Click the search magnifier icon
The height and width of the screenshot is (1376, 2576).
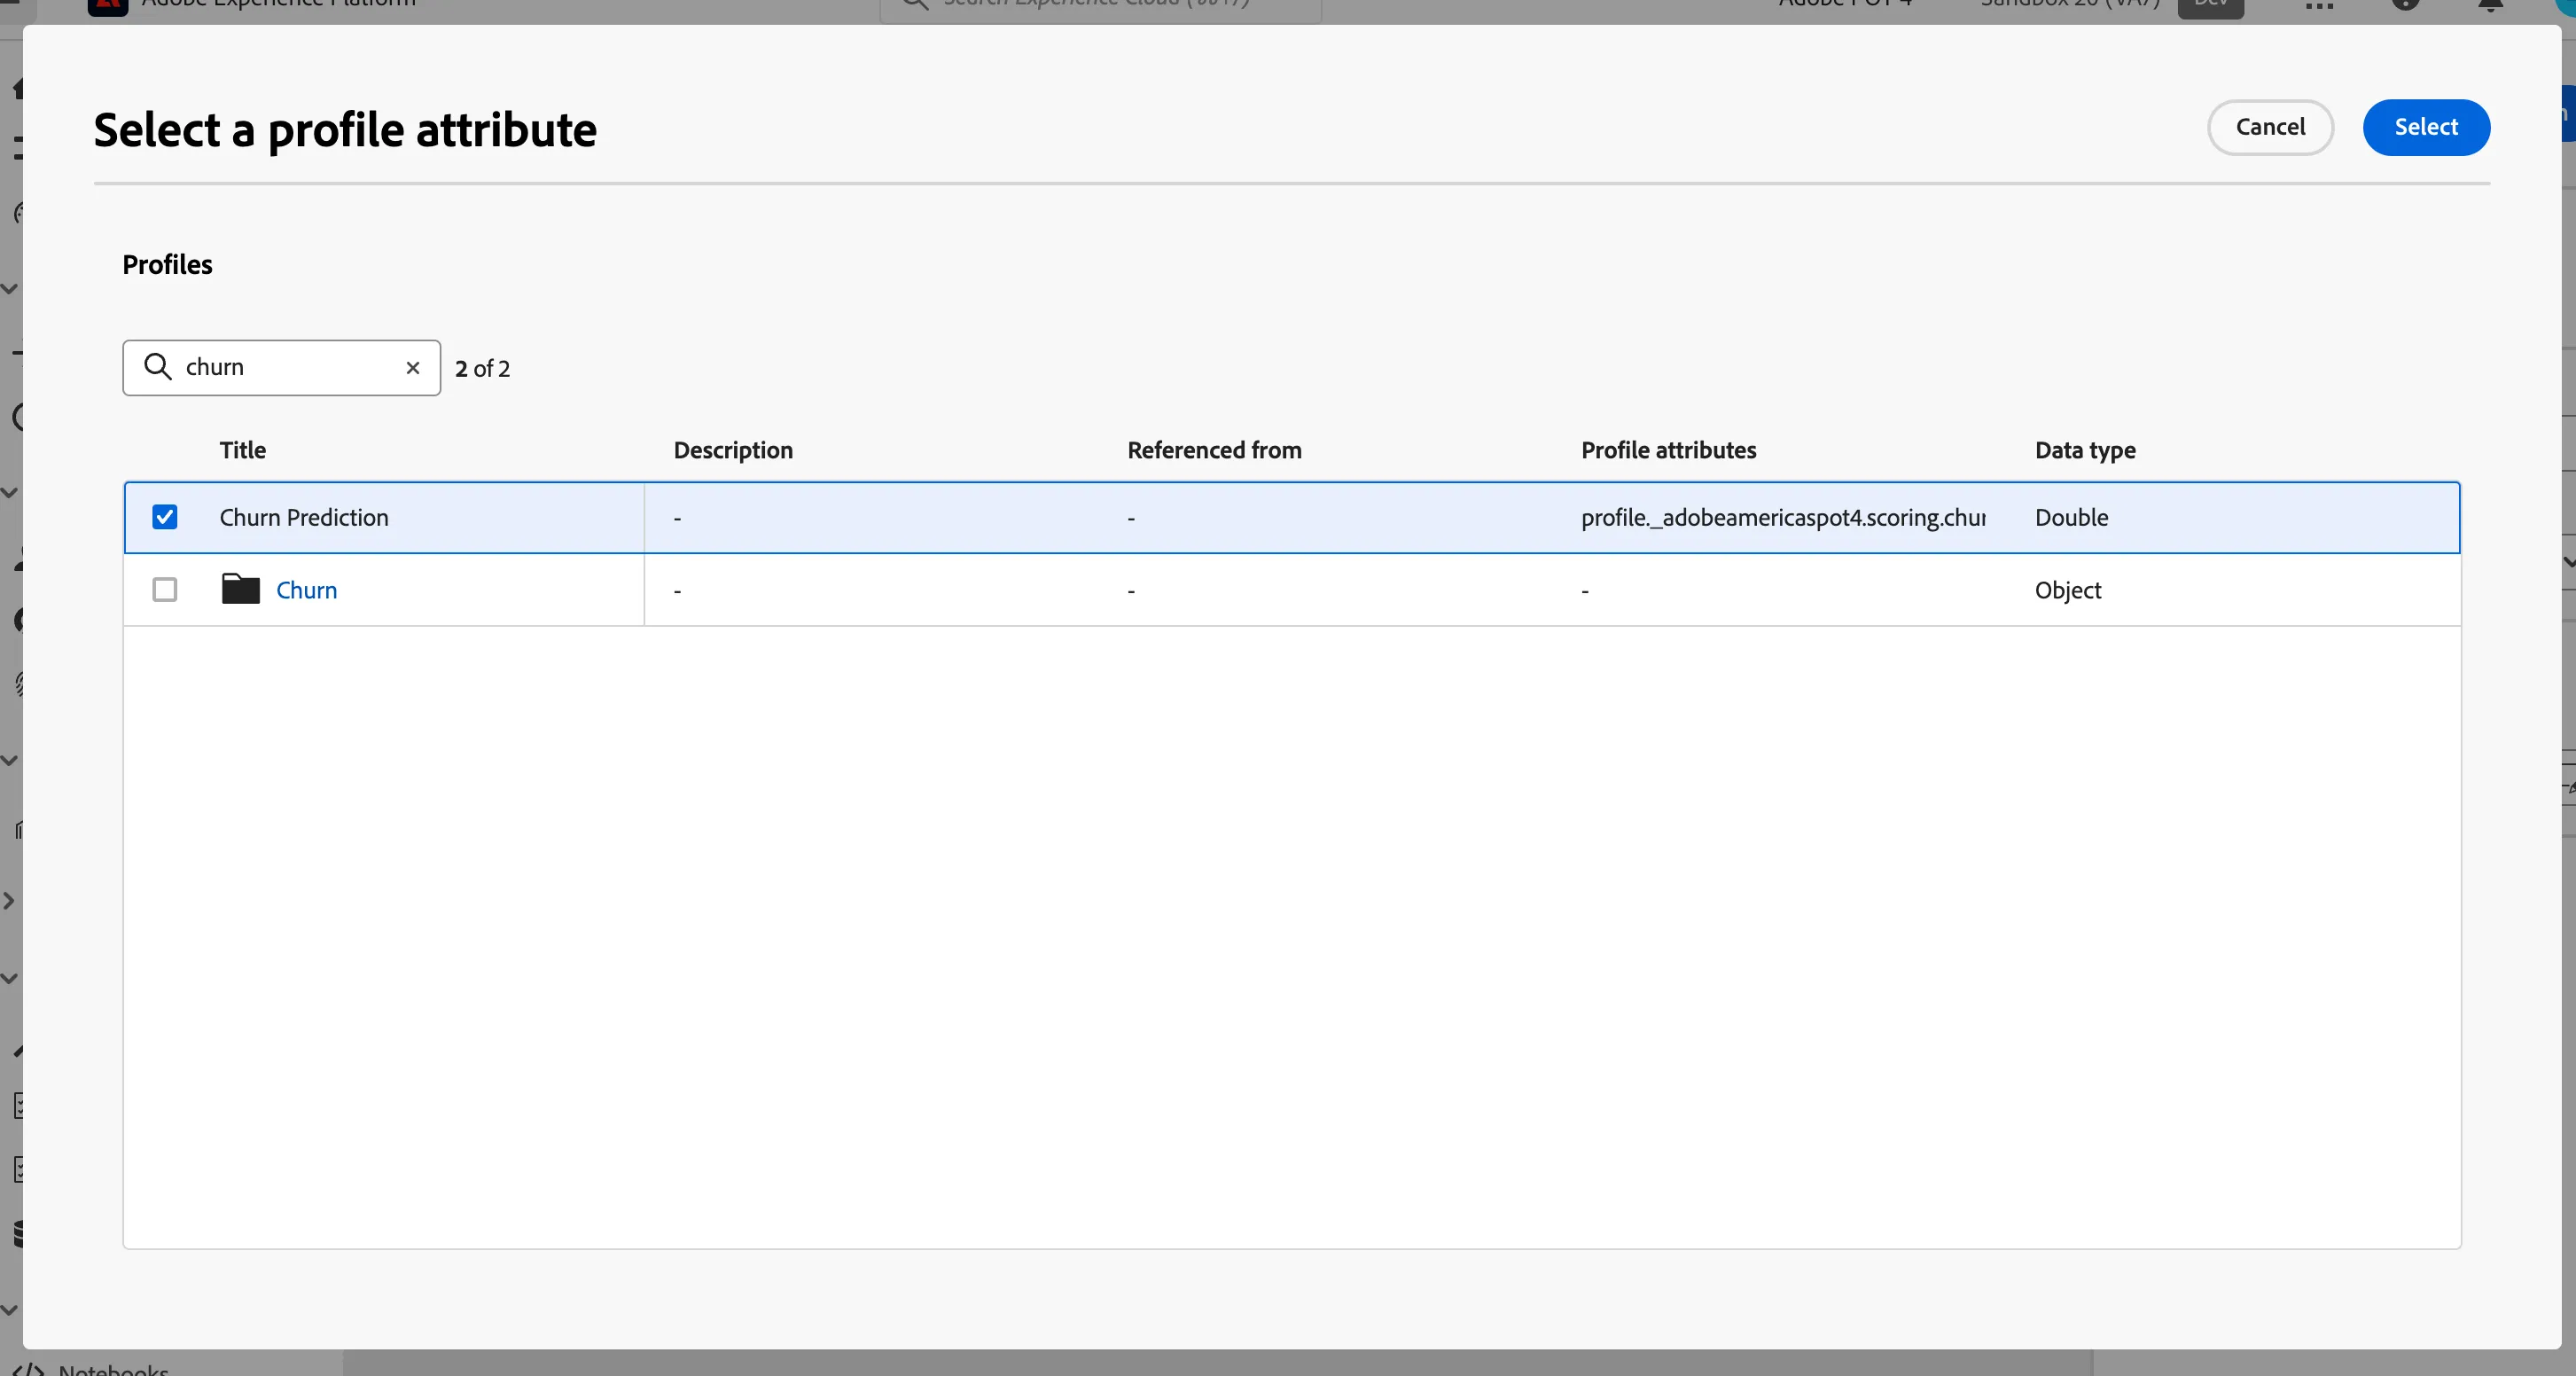tap(158, 366)
